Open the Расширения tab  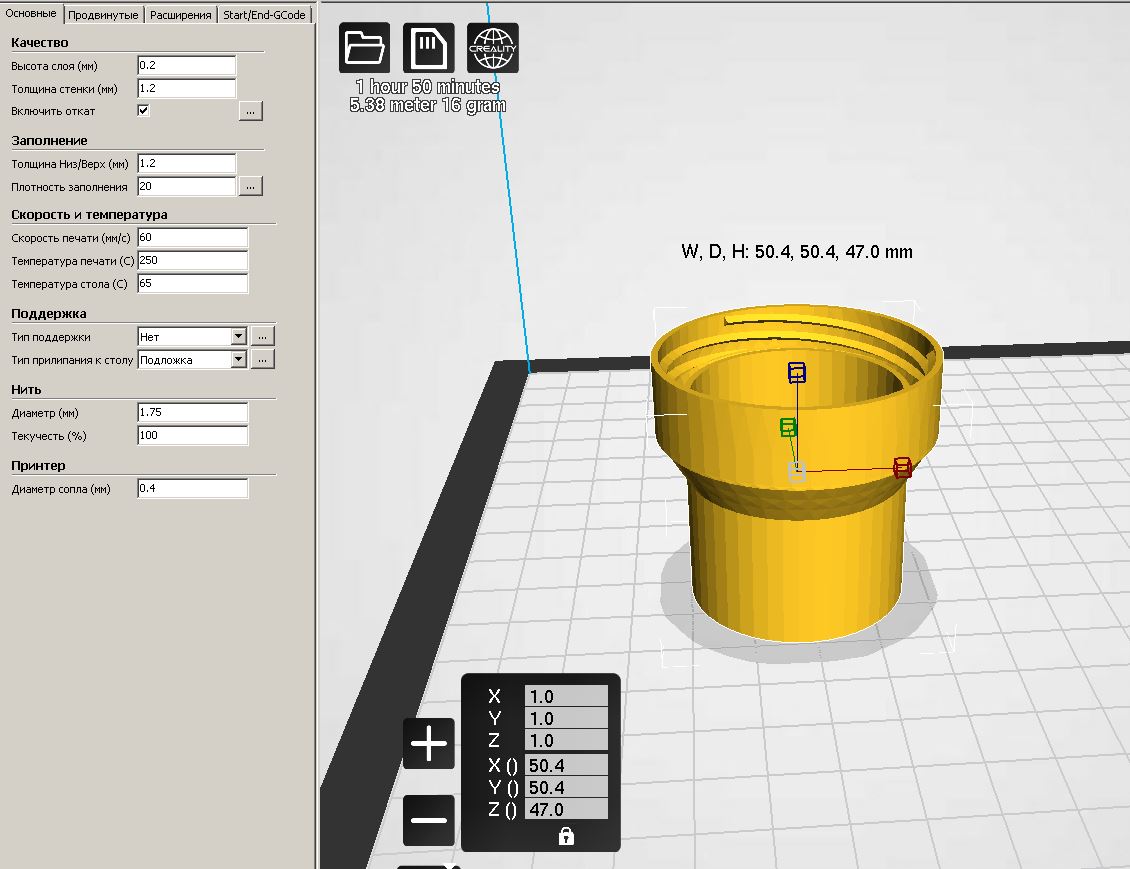180,15
